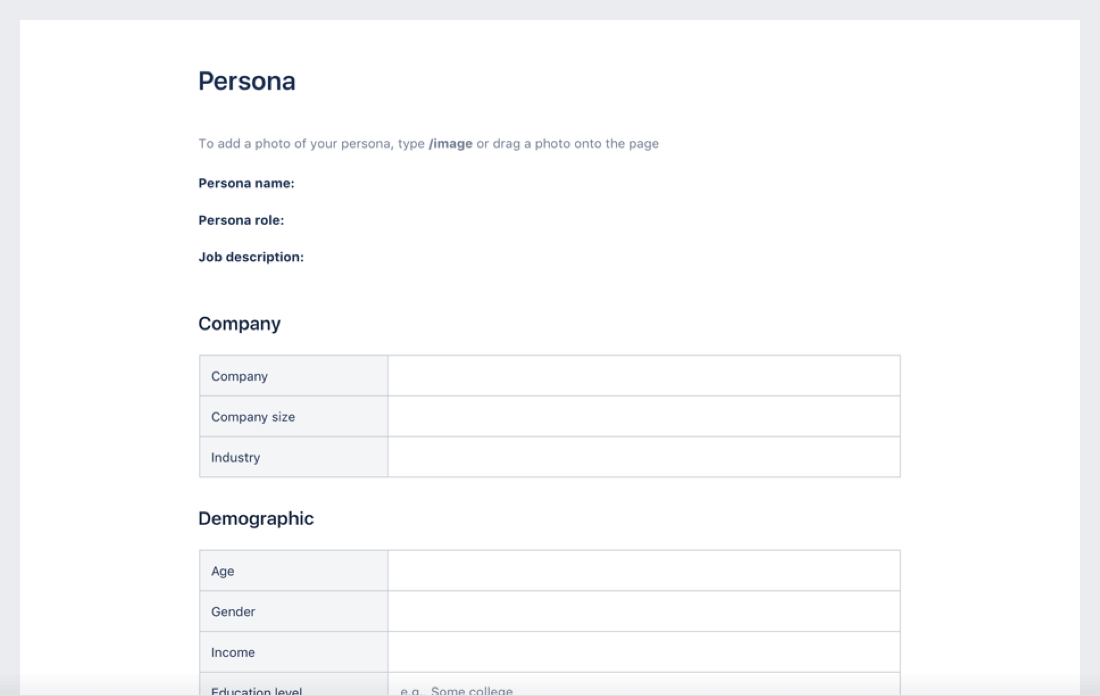
Task: Select the Company label cell
Action: [x=293, y=376]
